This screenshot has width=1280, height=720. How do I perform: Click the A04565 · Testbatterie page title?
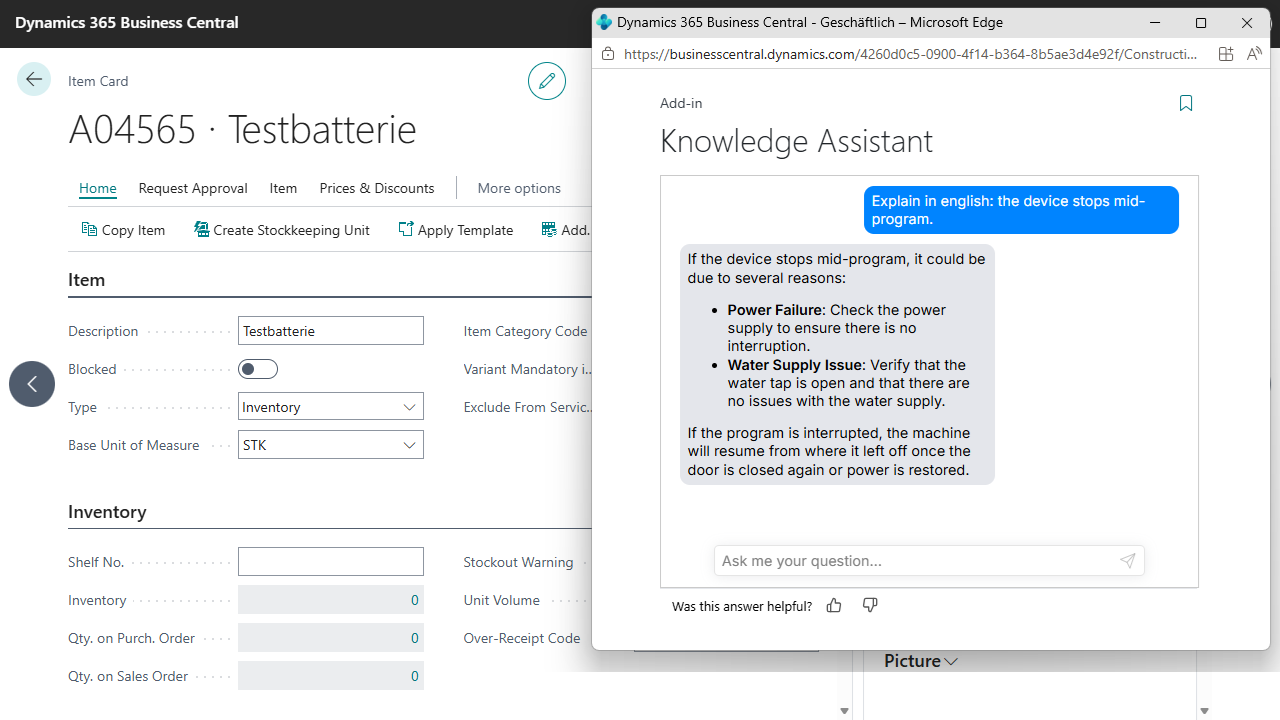(x=242, y=130)
